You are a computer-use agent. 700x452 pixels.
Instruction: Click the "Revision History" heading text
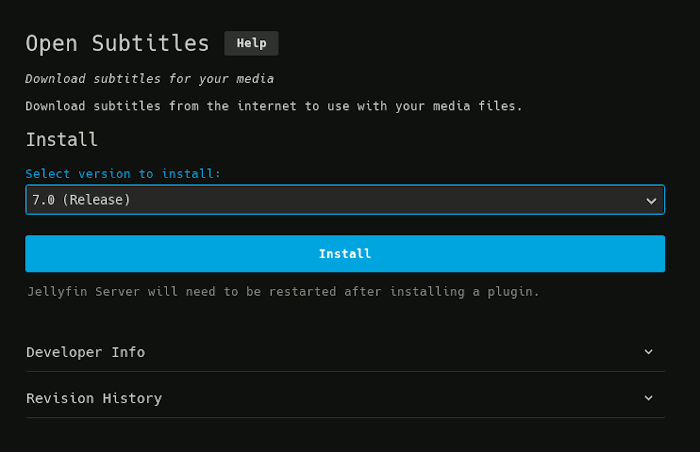[94, 398]
